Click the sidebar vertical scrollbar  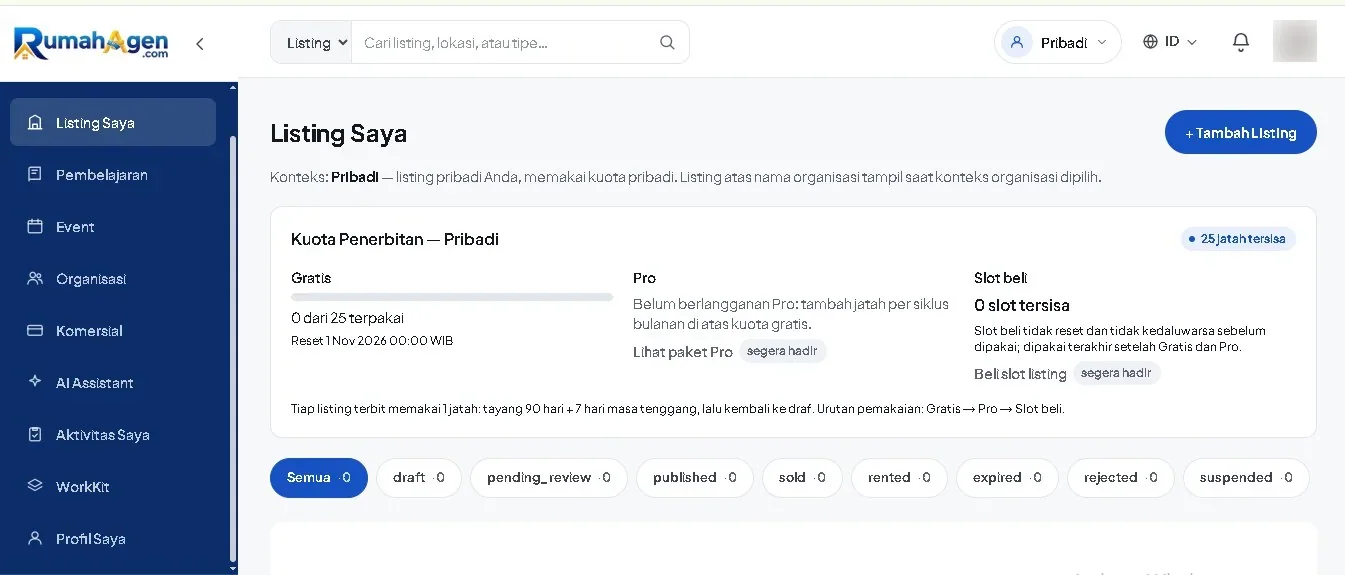click(x=233, y=350)
